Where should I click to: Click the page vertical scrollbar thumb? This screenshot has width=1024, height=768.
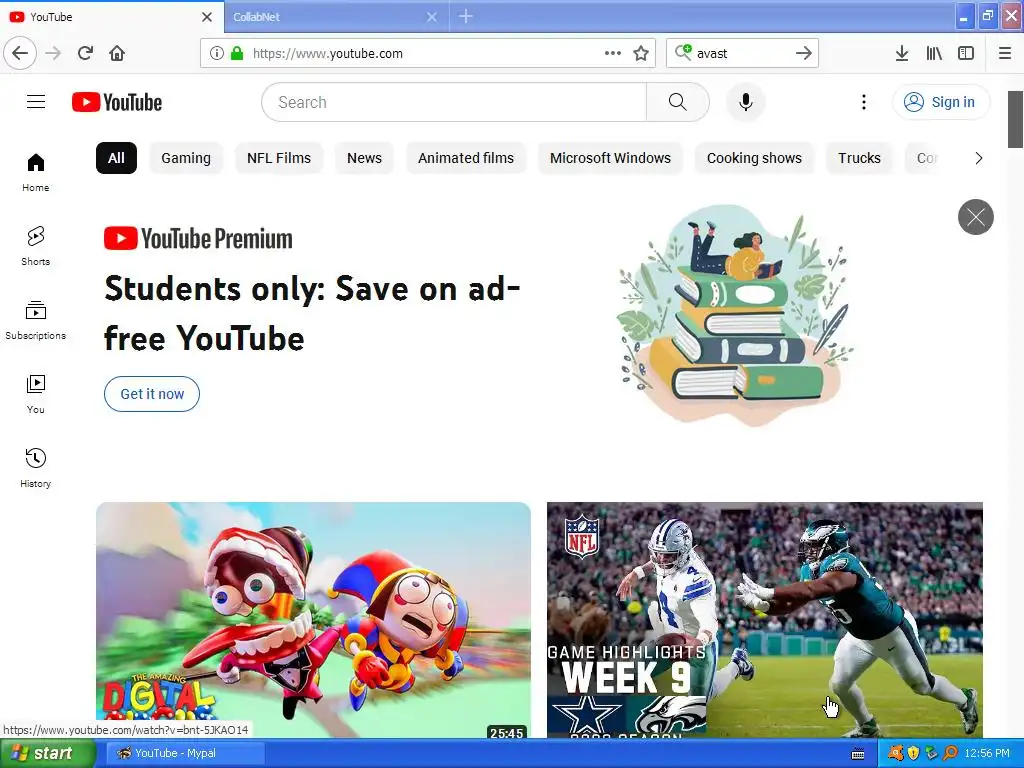coord(1015,120)
